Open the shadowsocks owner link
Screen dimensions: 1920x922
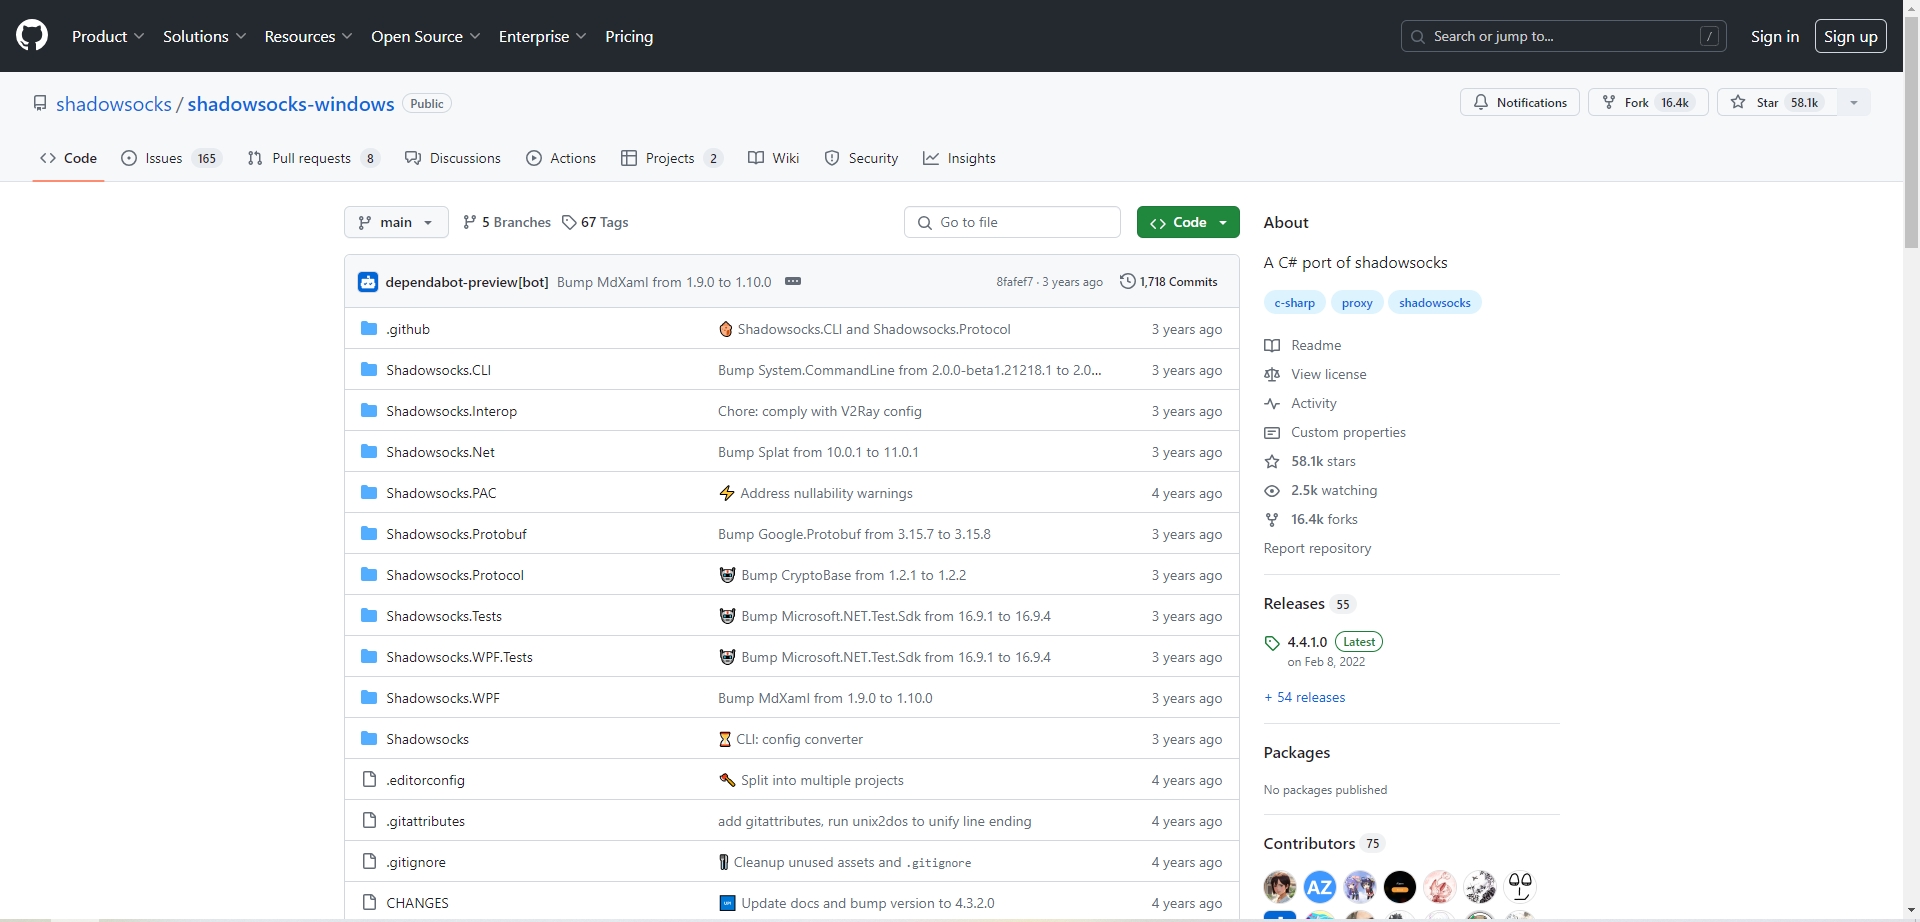[x=114, y=104]
